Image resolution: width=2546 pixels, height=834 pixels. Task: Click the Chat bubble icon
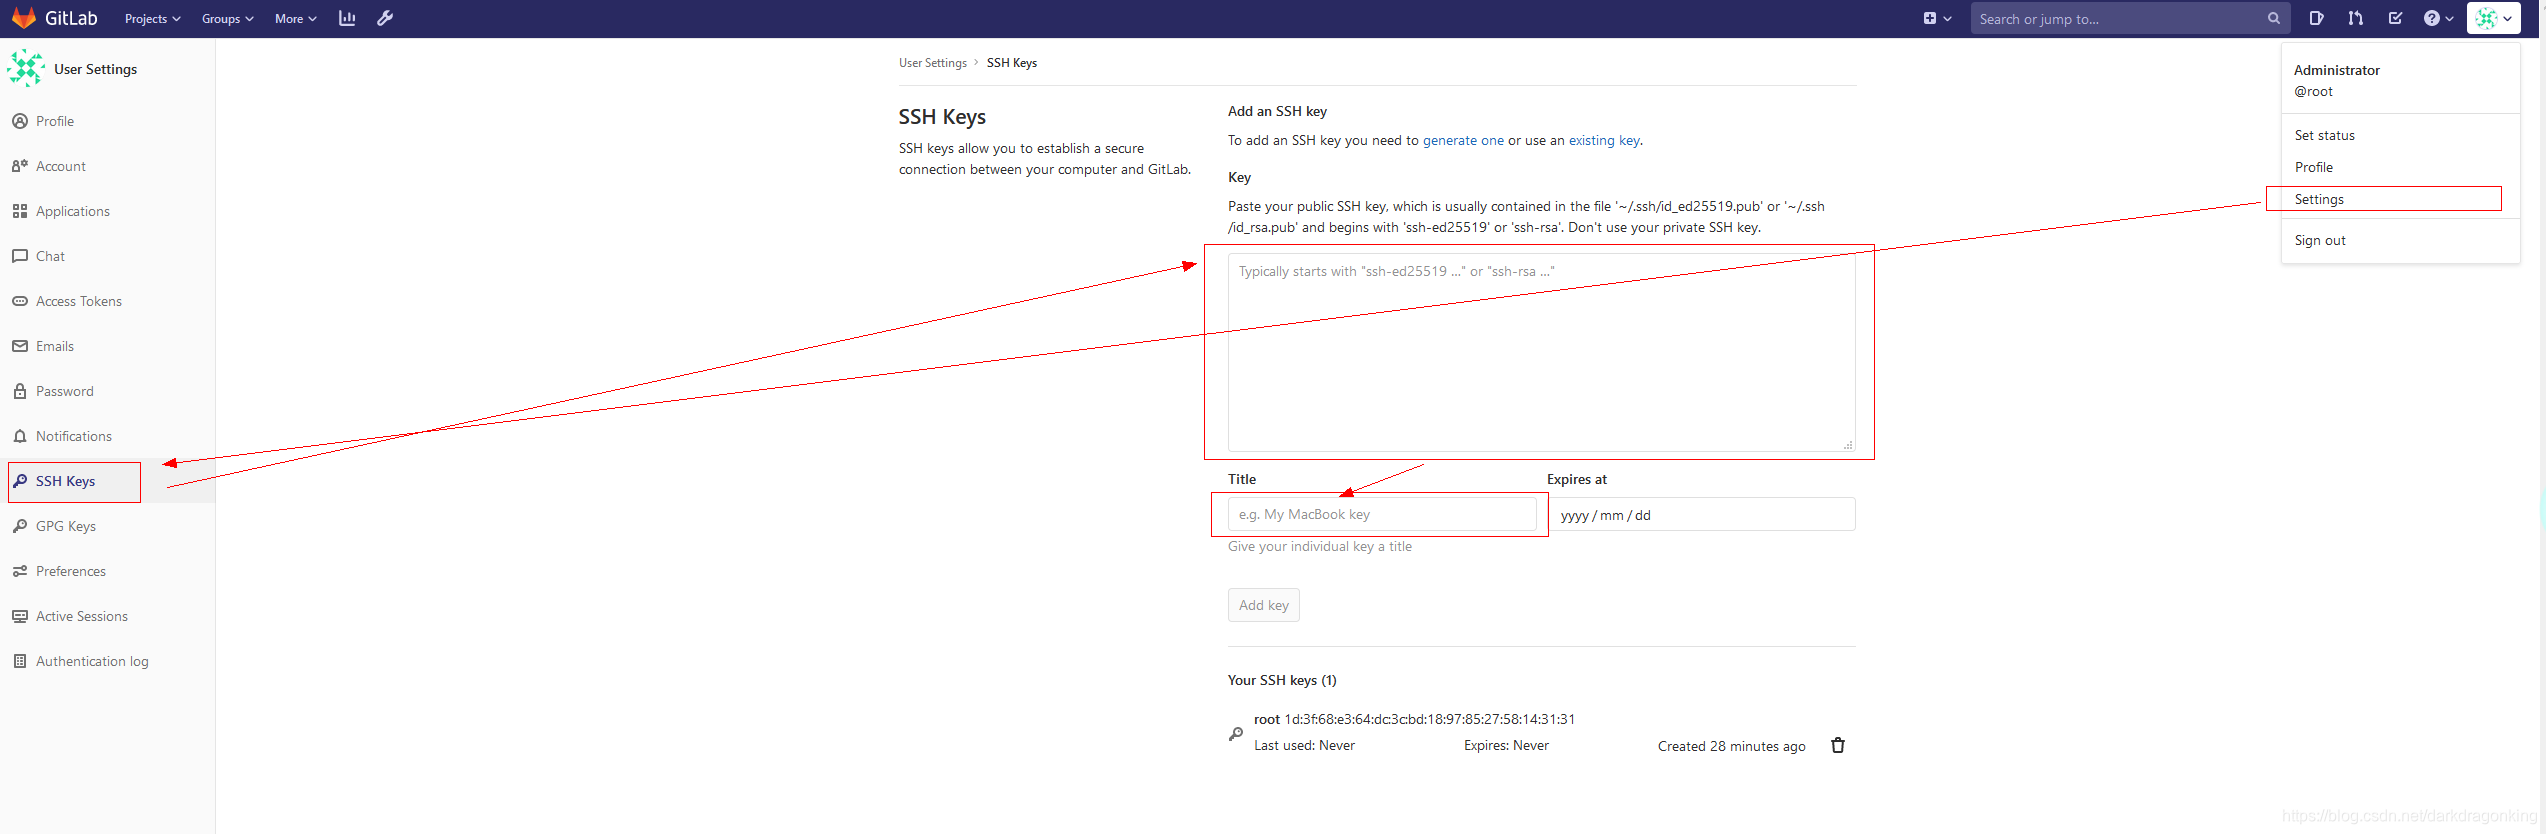pos(20,256)
